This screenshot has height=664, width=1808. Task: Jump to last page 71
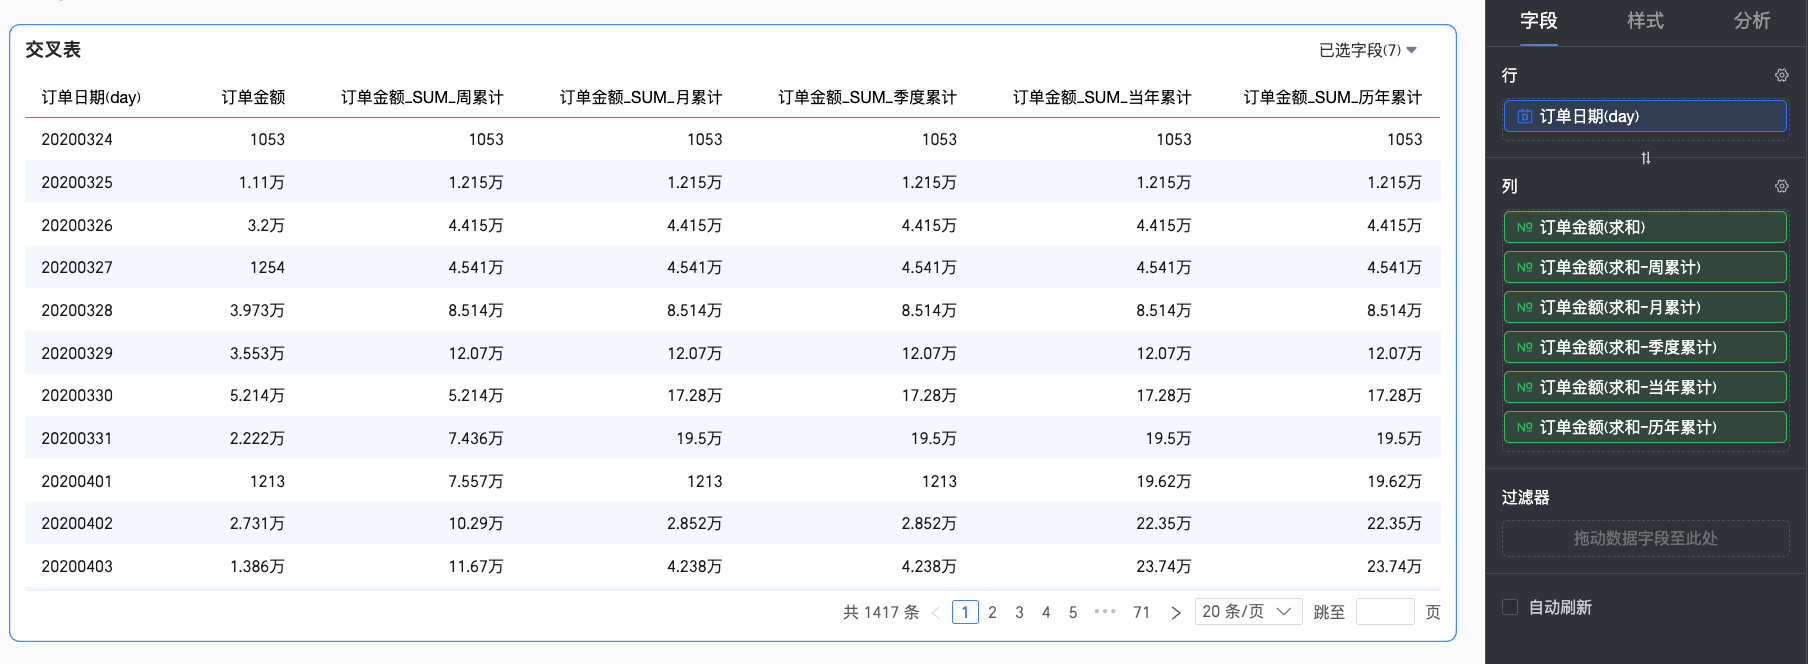coord(1141,612)
